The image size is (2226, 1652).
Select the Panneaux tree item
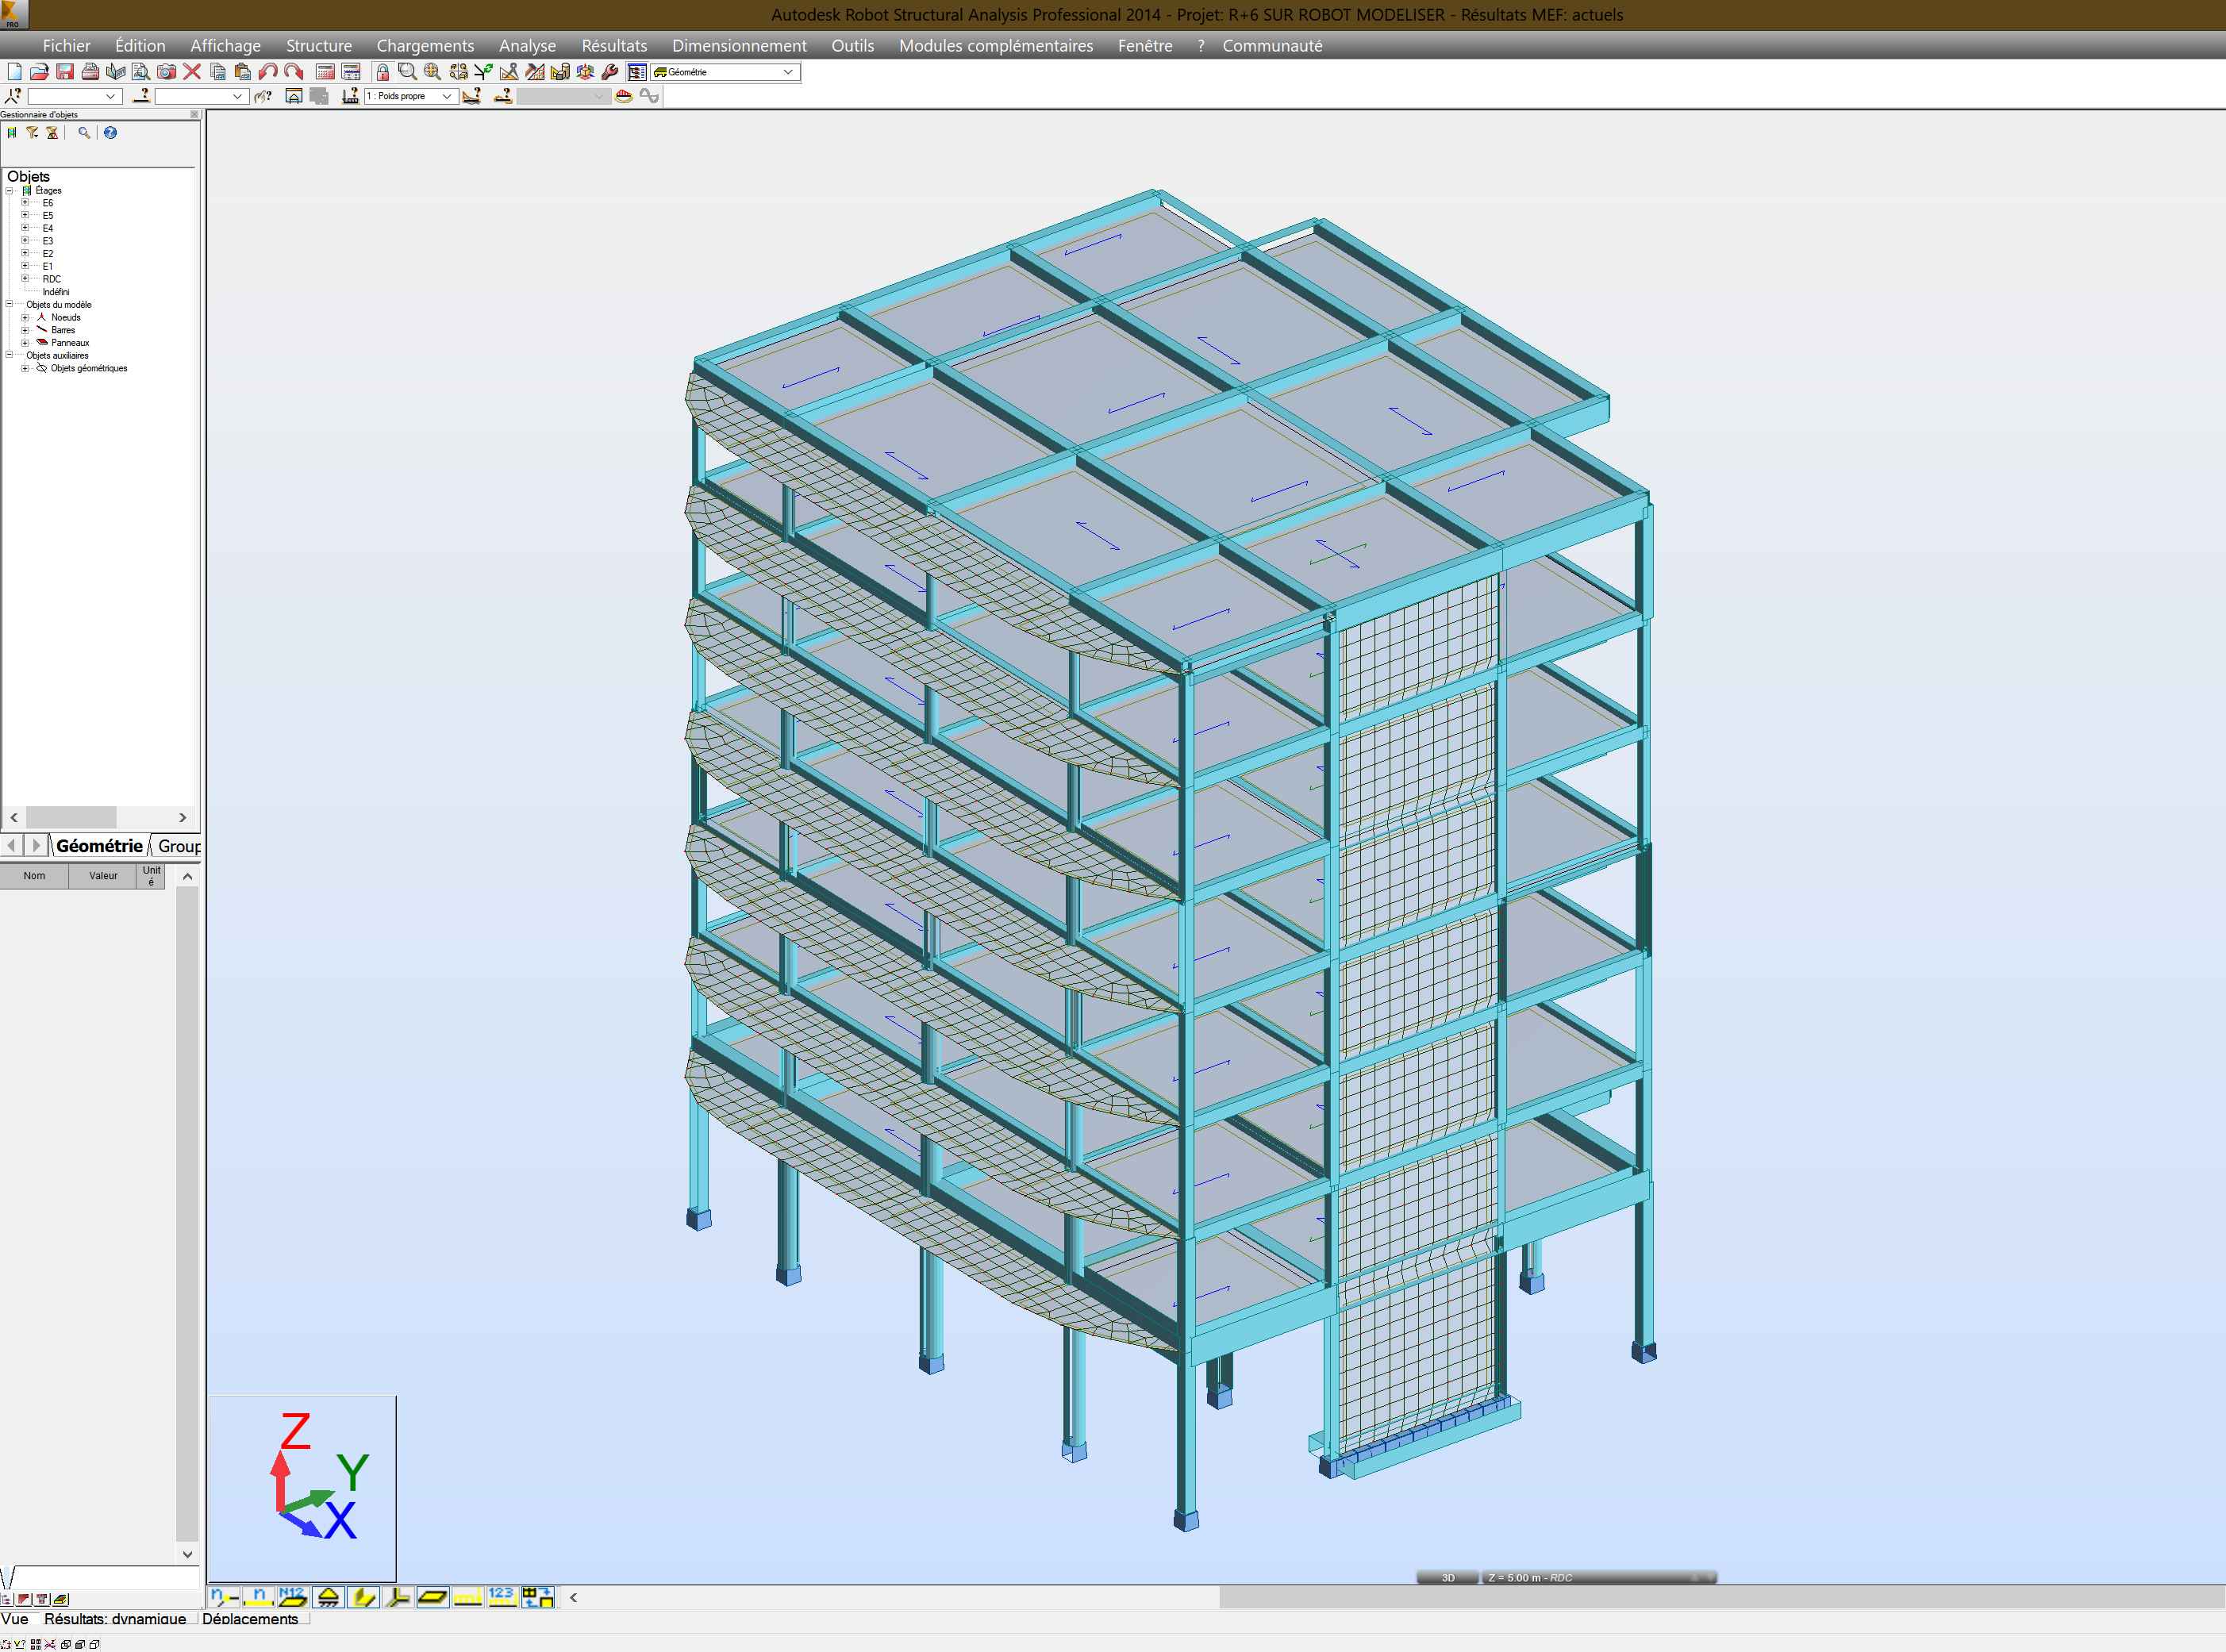69,343
